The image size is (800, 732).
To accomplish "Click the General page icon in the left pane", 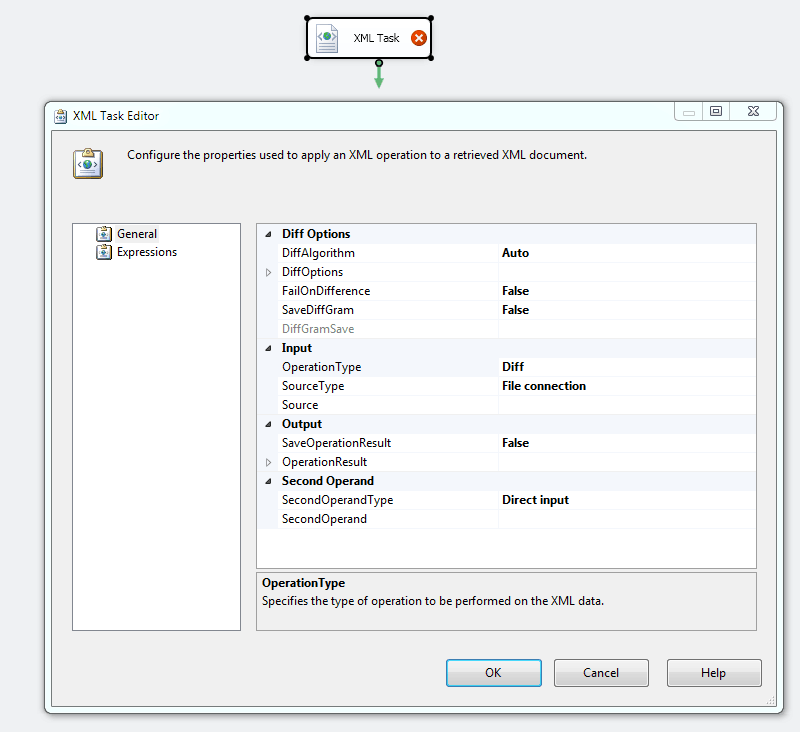I will [103, 233].
